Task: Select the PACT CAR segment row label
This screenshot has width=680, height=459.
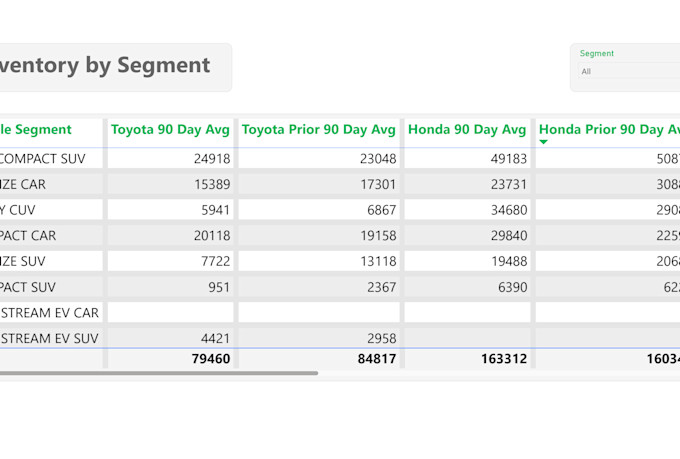Action: [28, 236]
